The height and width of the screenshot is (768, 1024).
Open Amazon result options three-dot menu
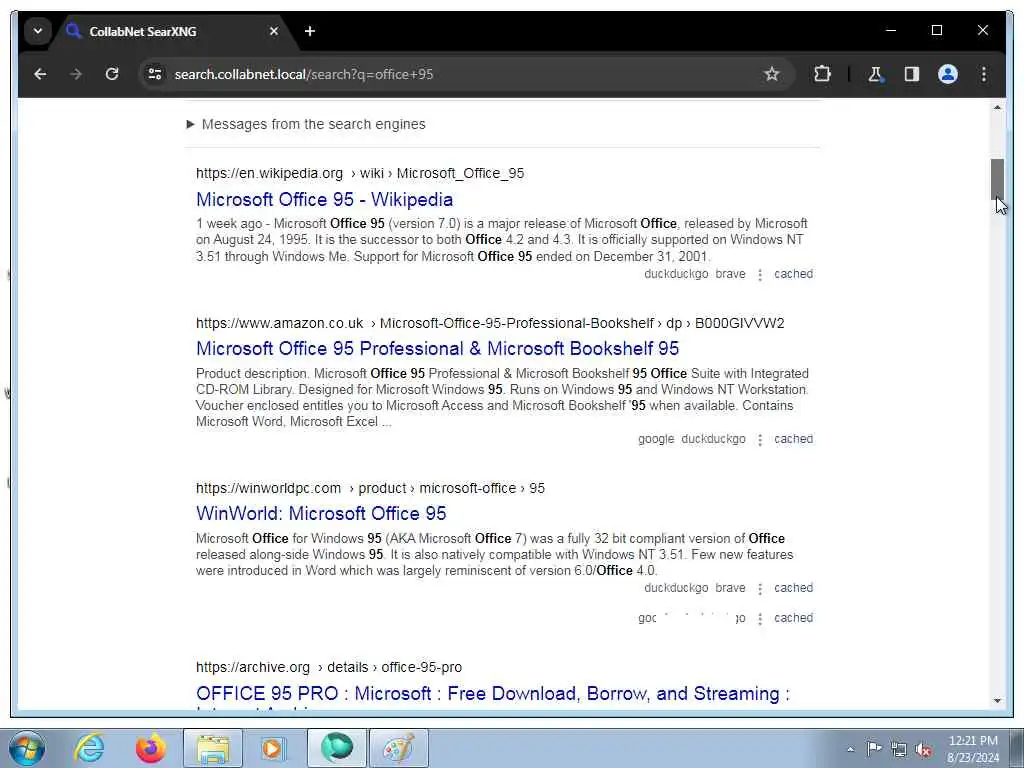760,440
